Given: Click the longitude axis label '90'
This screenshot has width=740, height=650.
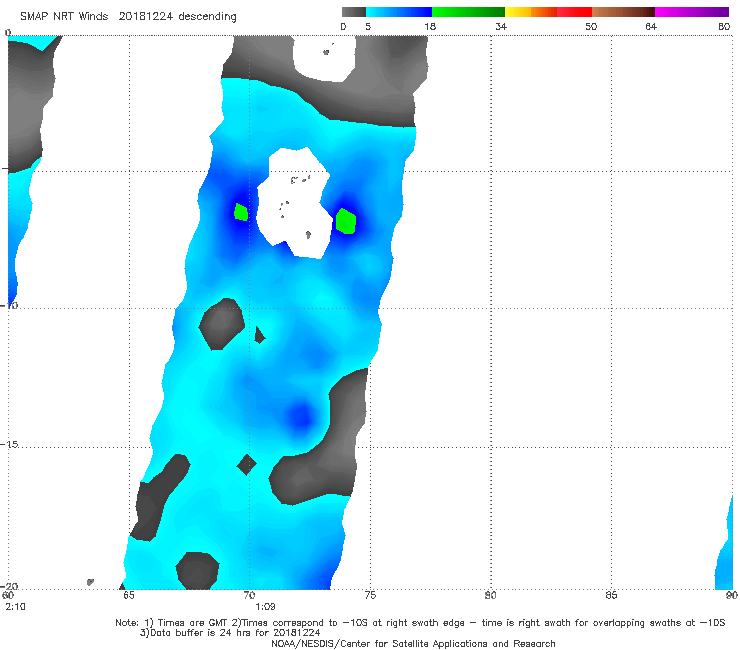Looking at the screenshot, I should pos(731,595).
